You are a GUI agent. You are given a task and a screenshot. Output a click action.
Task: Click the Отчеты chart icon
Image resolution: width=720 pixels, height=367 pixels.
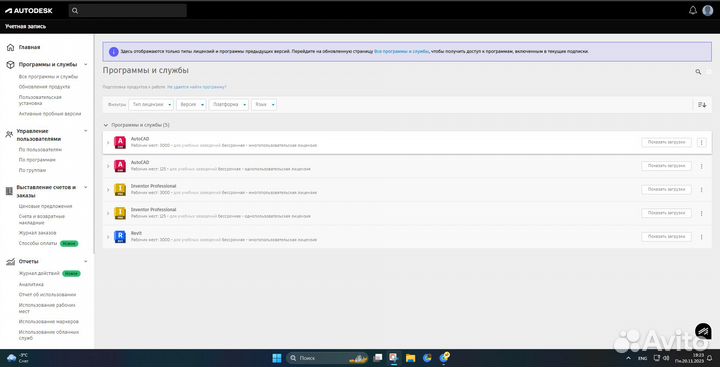(10, 261)
